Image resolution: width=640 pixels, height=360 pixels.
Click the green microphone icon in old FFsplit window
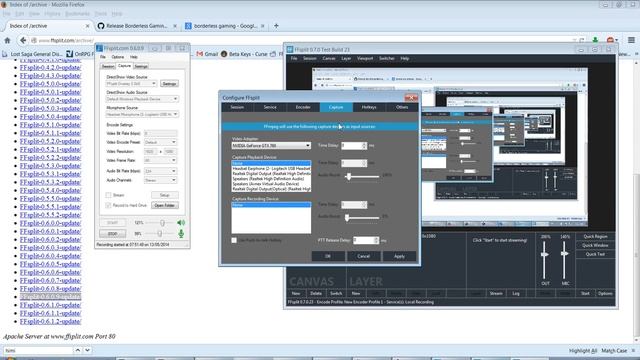[x=181, y=233]
